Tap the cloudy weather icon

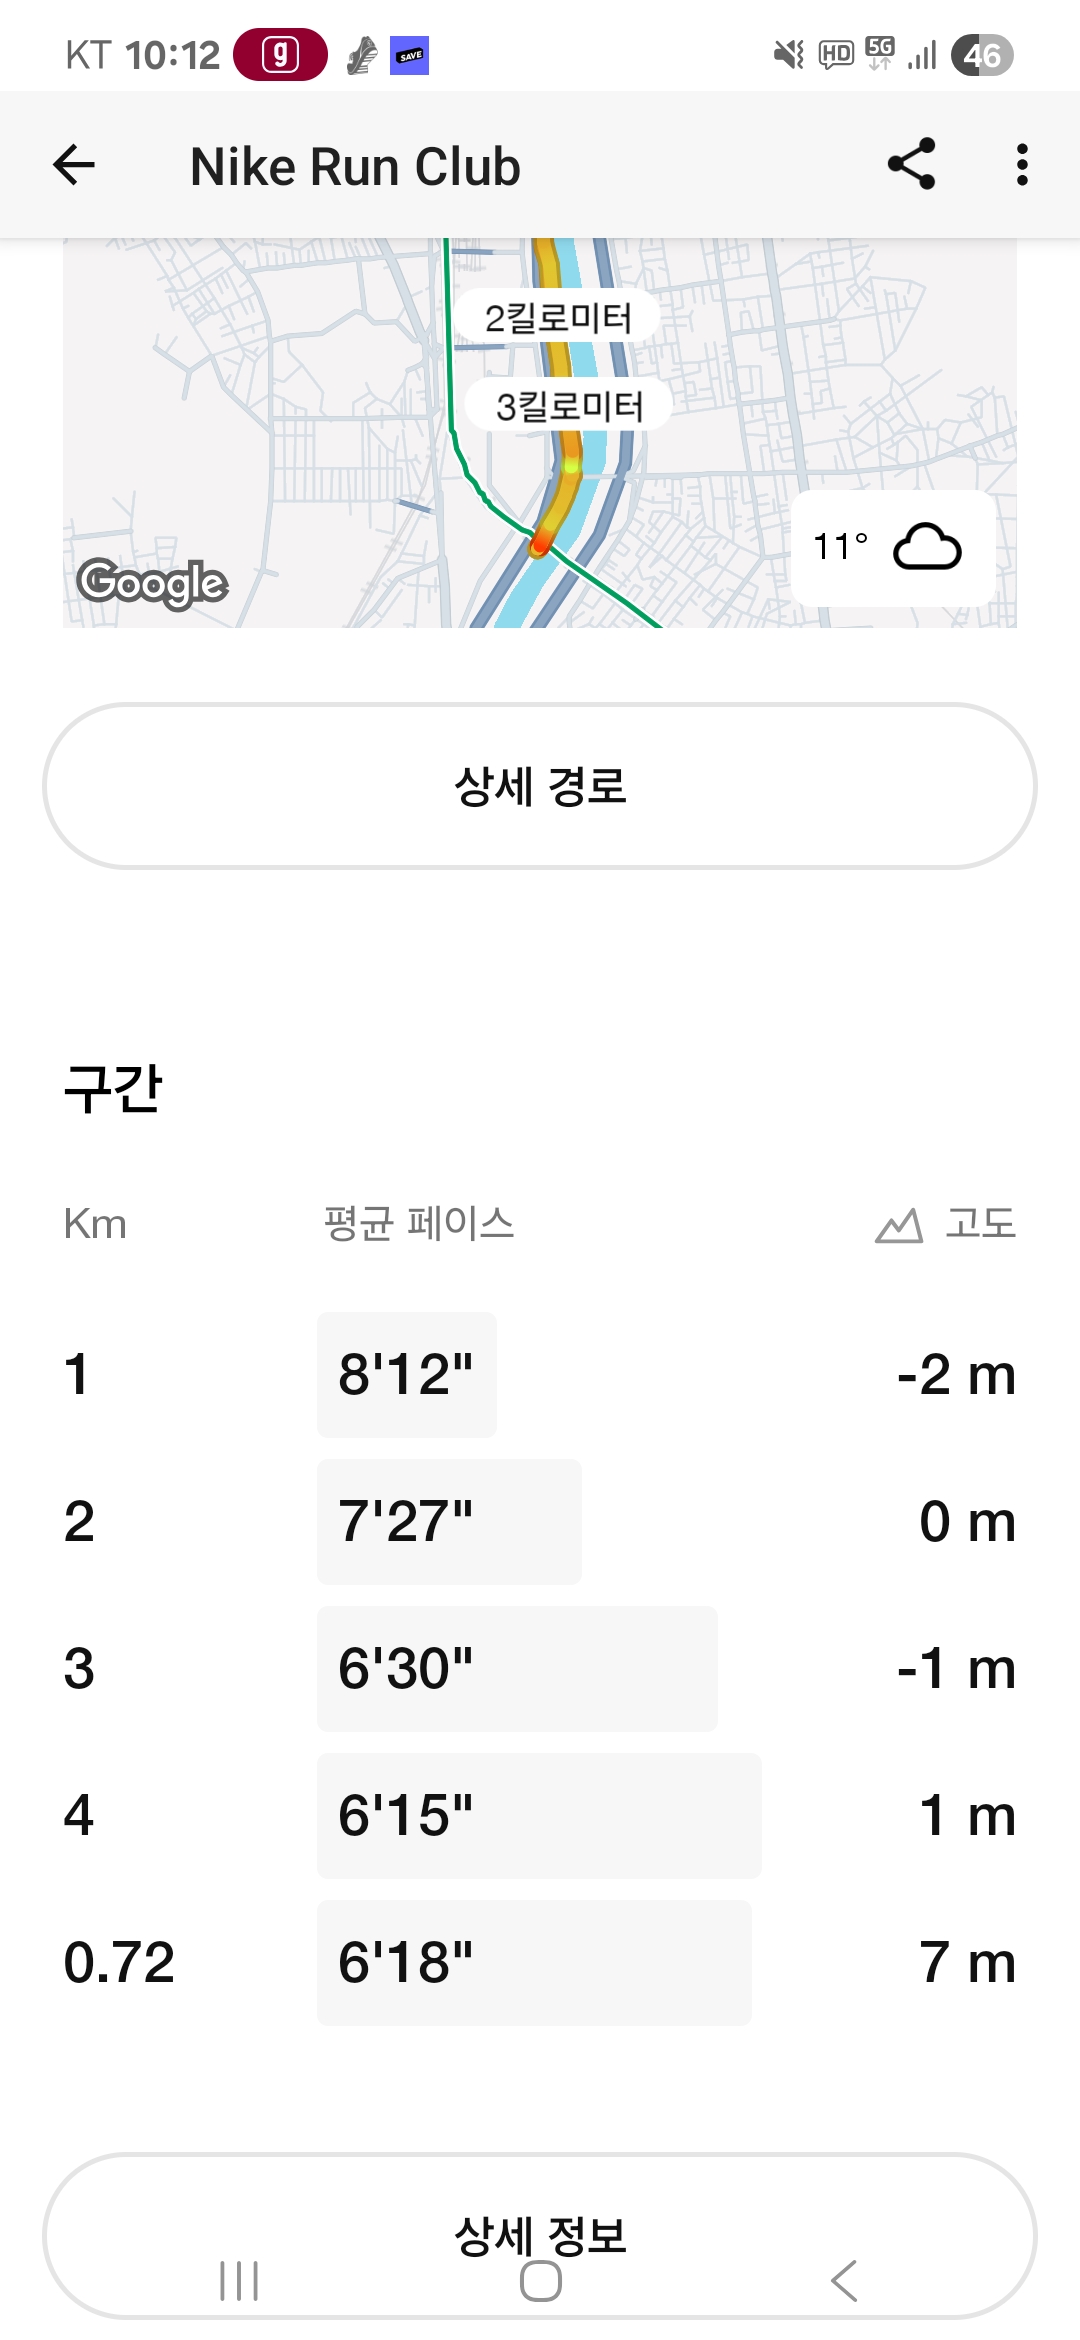tap(927, 547)
